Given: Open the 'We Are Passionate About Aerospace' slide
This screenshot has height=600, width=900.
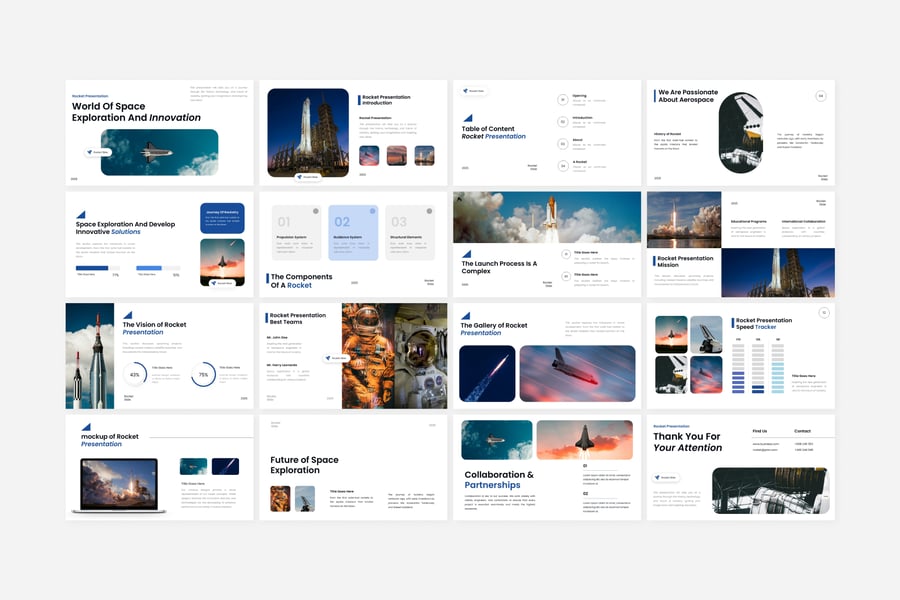Looking at the screenshot, I should [740, 132].
